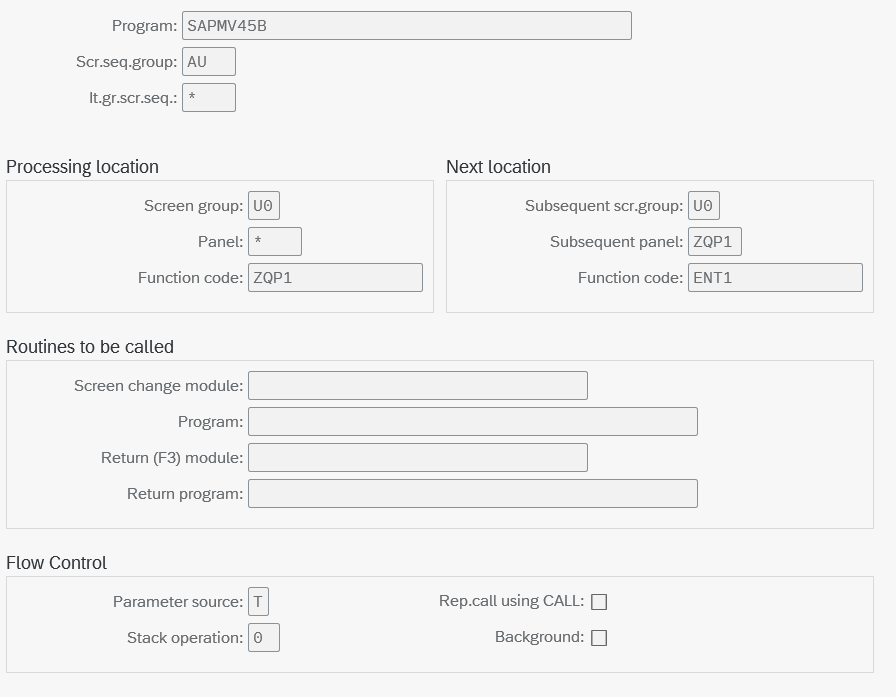Viewport: 896px width, 697px height.
Task: Enable the Rep.call using CALL checkbox
Action: pos(599,602)
